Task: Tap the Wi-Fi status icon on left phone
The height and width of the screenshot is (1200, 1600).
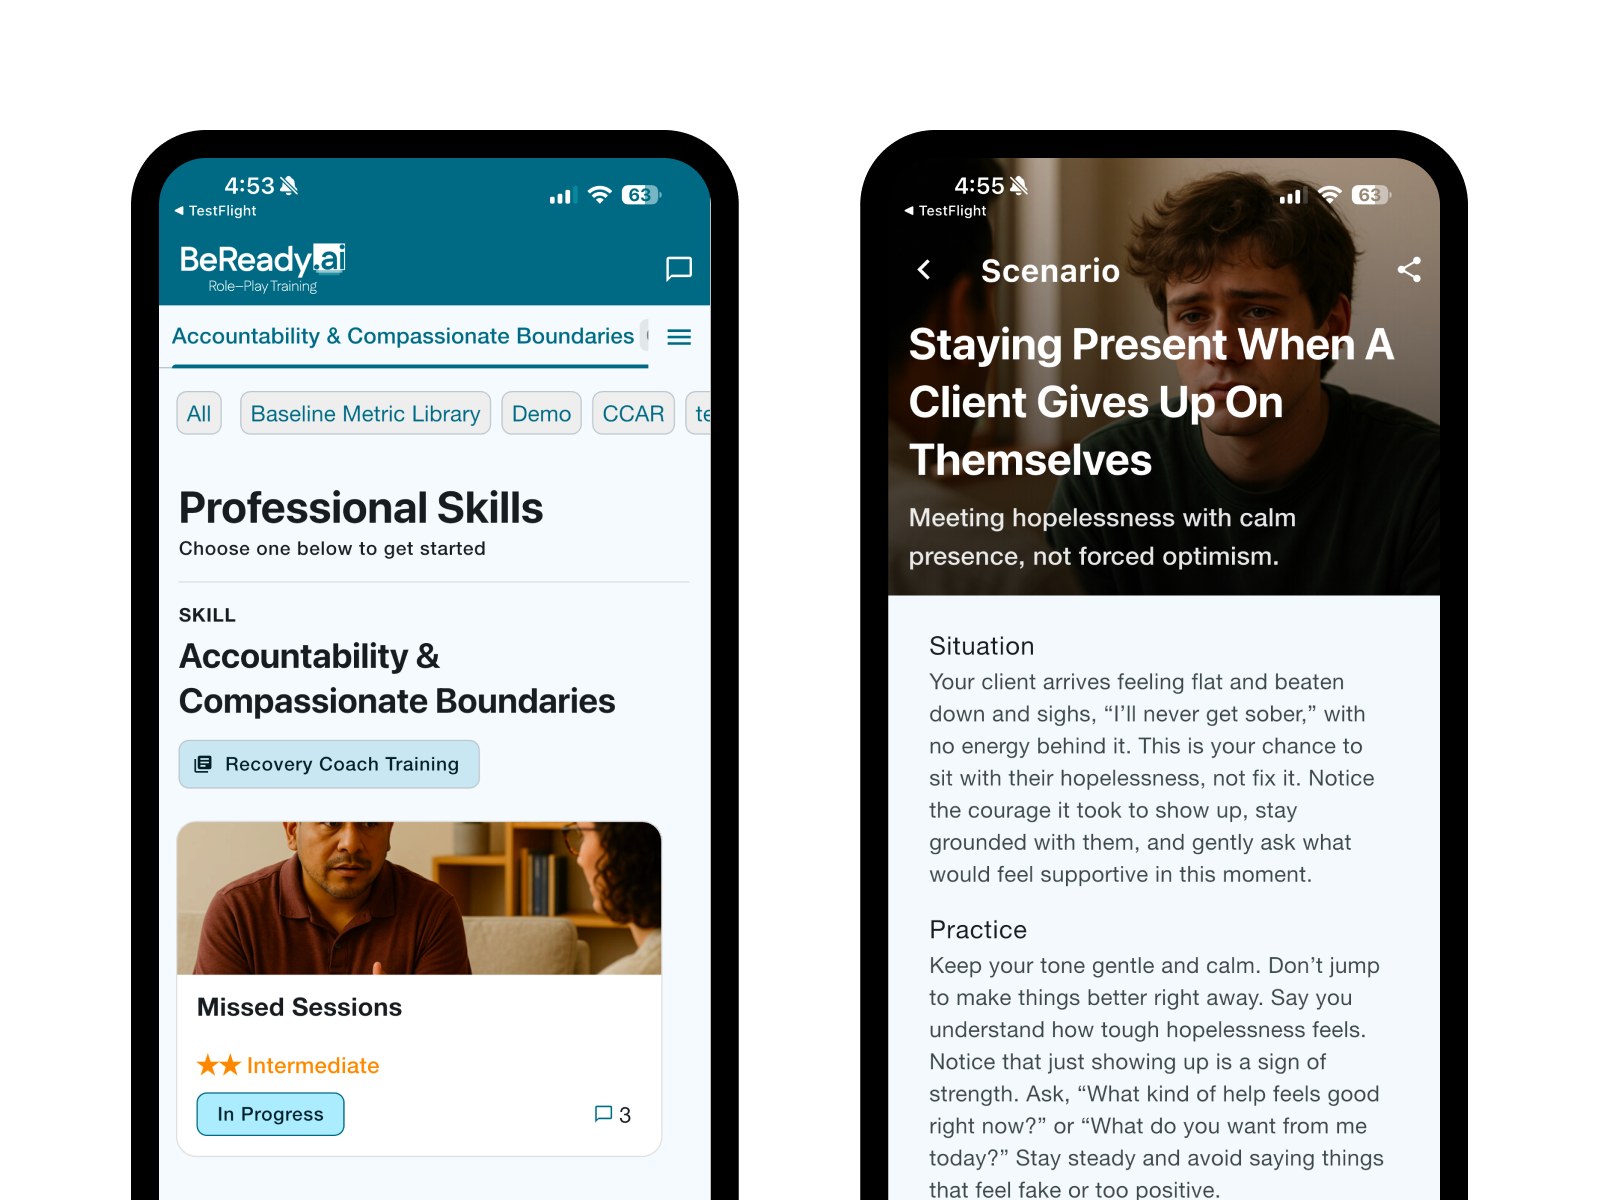Action: pyautogui.click(x=599, y=195)
